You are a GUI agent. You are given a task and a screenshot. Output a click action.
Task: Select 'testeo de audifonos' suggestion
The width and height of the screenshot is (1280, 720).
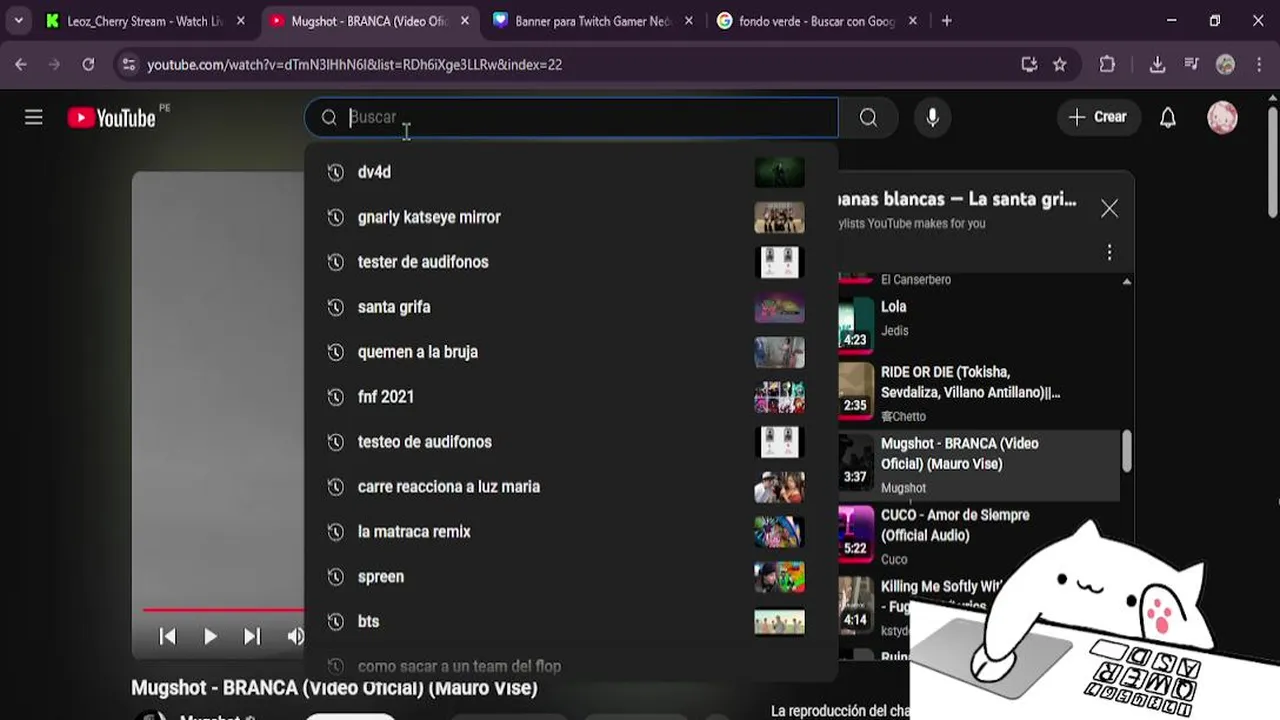point(571,442)
